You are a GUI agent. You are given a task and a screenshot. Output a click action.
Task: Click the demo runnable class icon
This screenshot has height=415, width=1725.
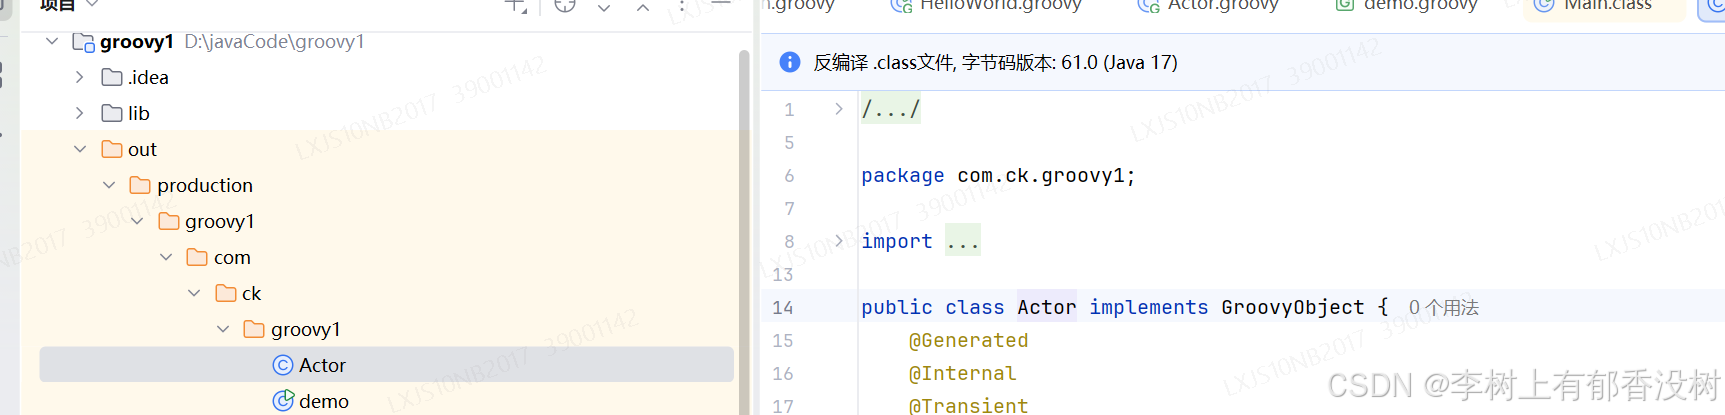(283, 401)
